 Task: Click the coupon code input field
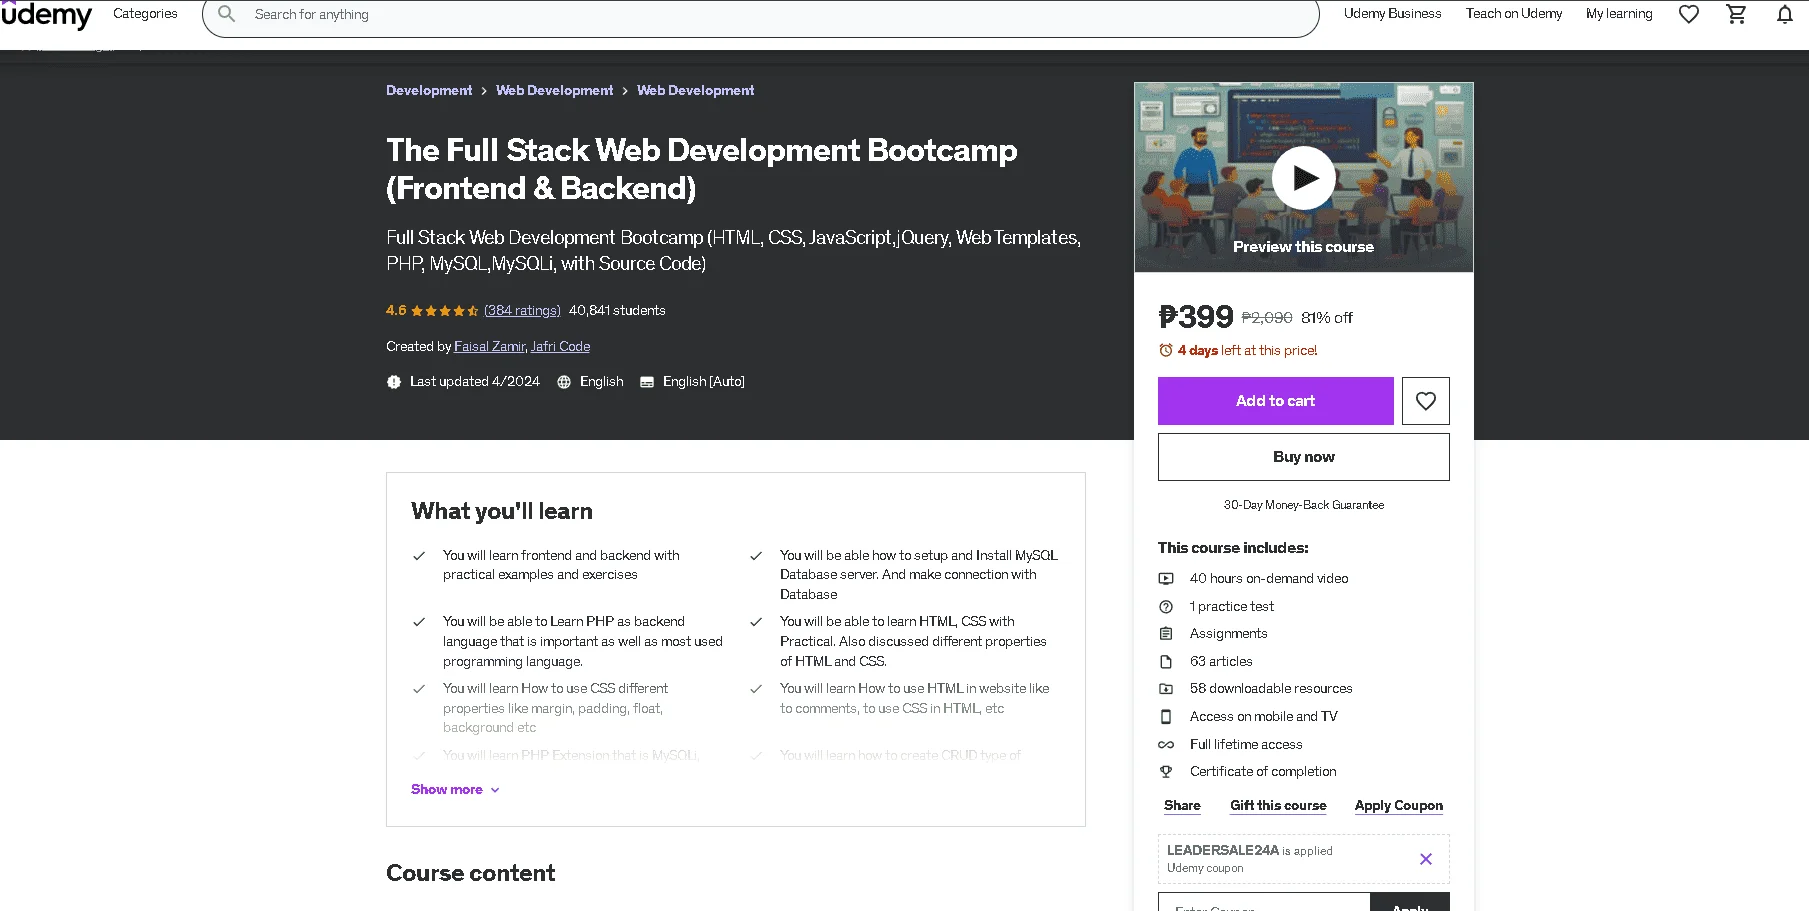[1264, 903]
